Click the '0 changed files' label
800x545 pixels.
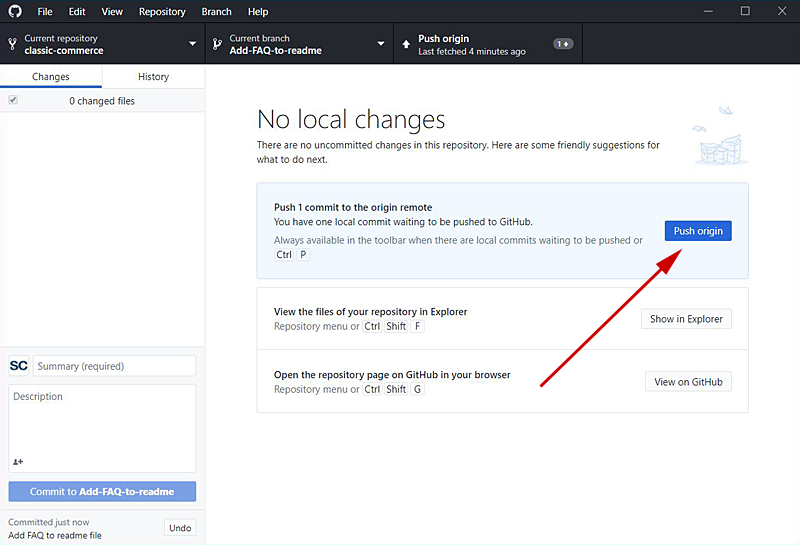(x=102, y=101)
